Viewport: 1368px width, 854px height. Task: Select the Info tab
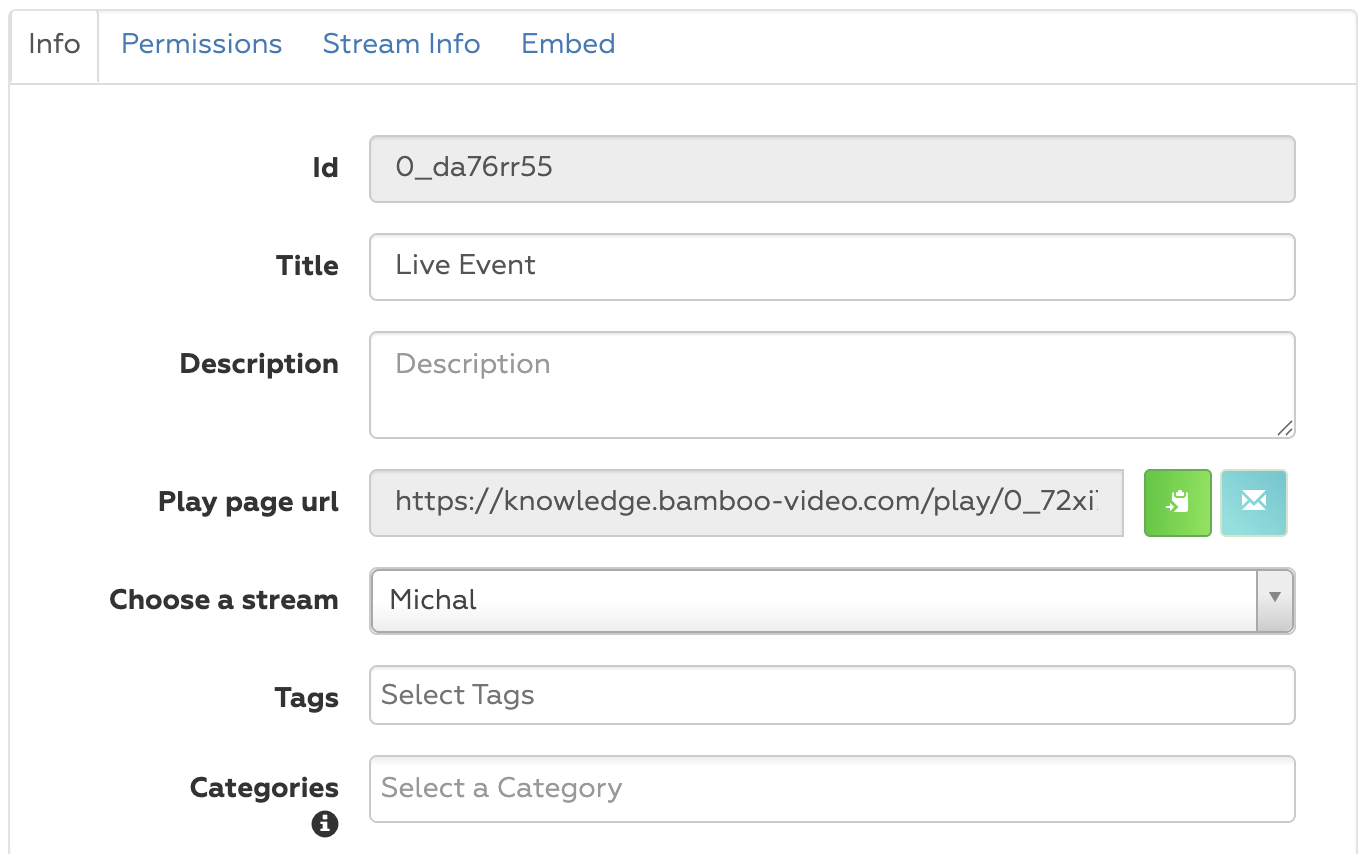tap(54, 44)
